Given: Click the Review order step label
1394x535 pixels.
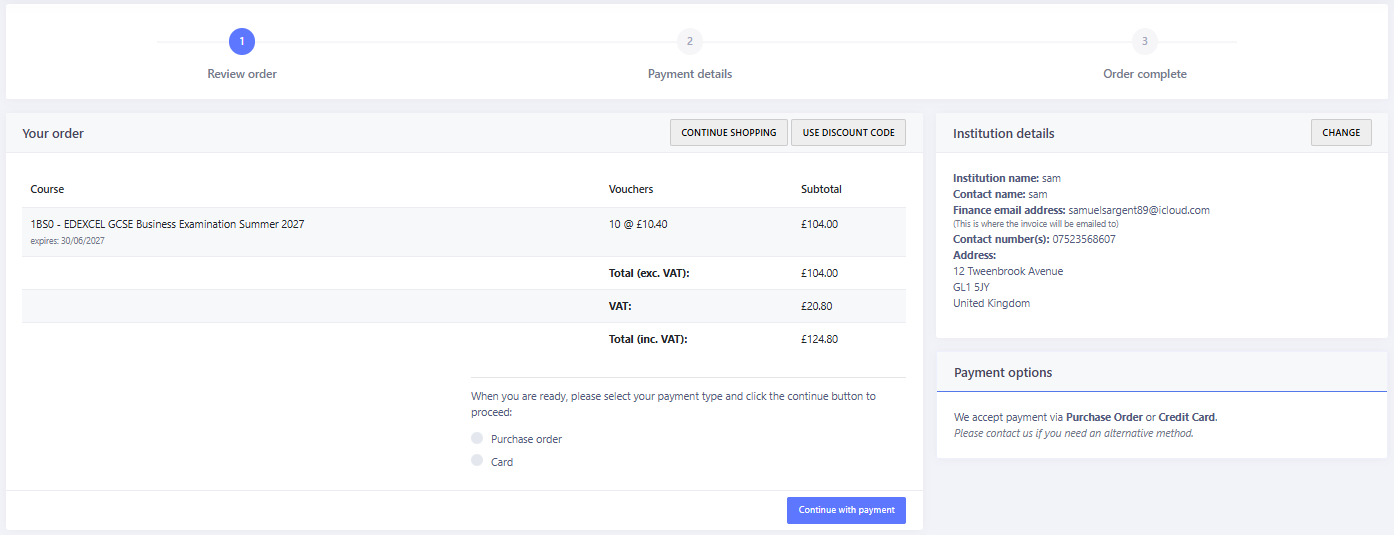Looking at the screenshot, I should 242,74.
